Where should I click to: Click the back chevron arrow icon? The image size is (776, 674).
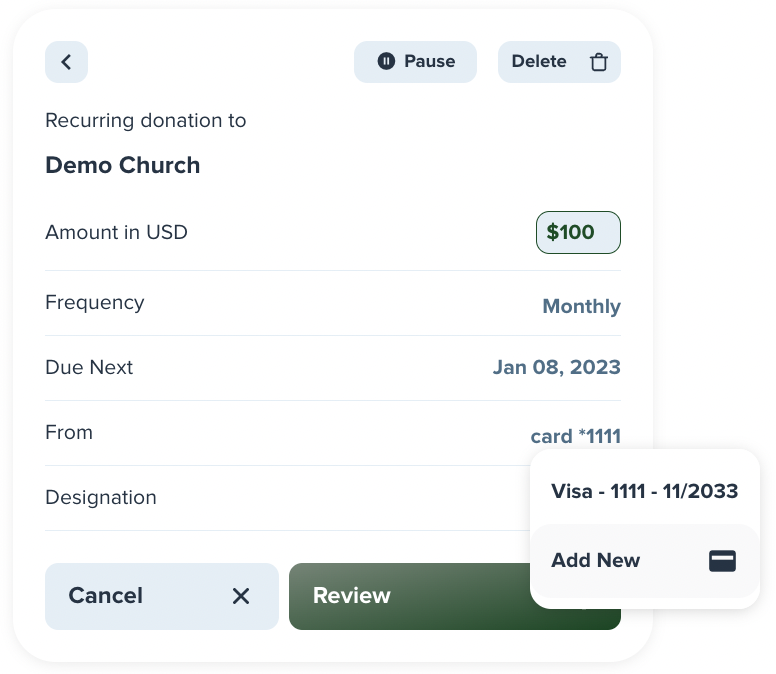click(66, 62)
